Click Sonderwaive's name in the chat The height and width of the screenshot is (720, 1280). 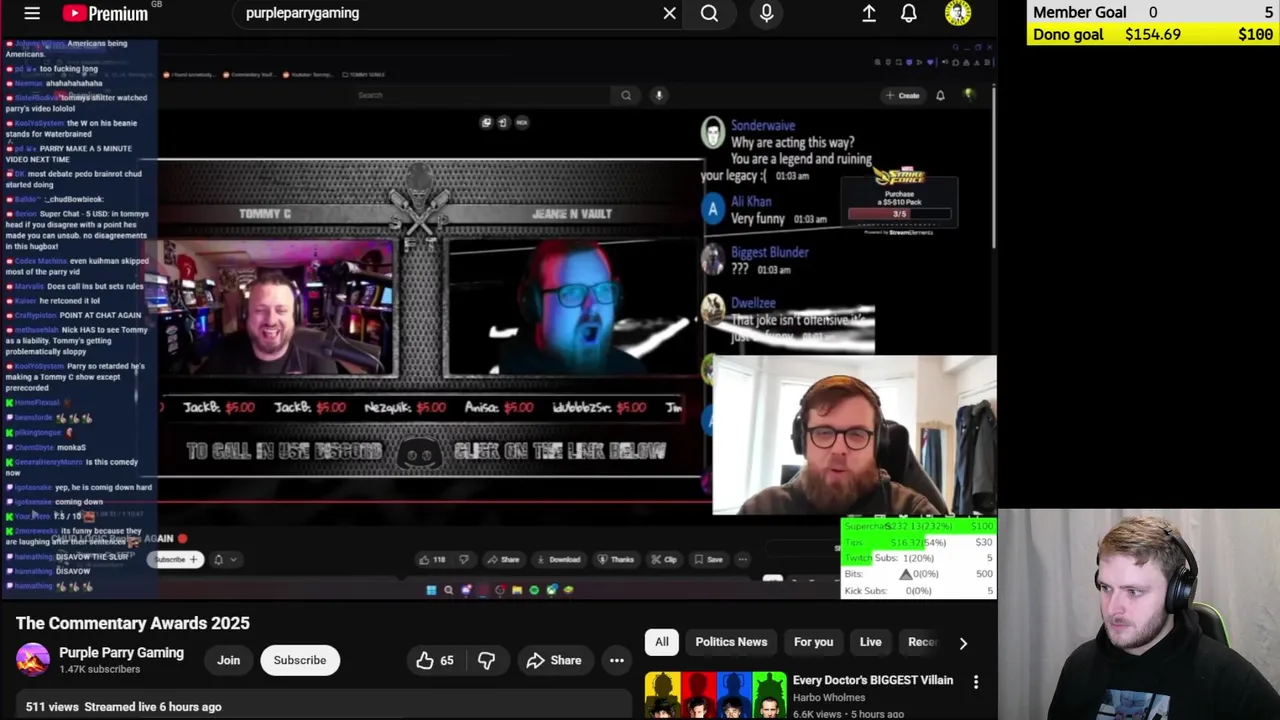(763, 126)
